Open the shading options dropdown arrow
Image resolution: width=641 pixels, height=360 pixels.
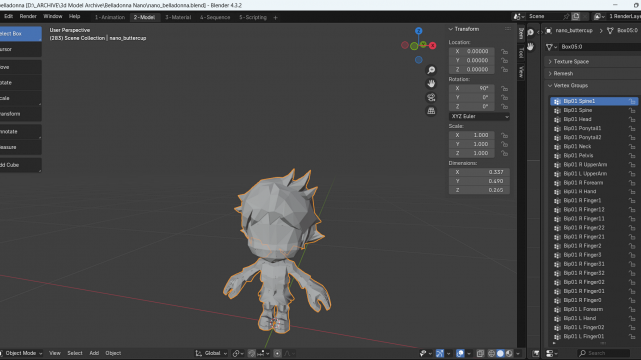(518, 353)
